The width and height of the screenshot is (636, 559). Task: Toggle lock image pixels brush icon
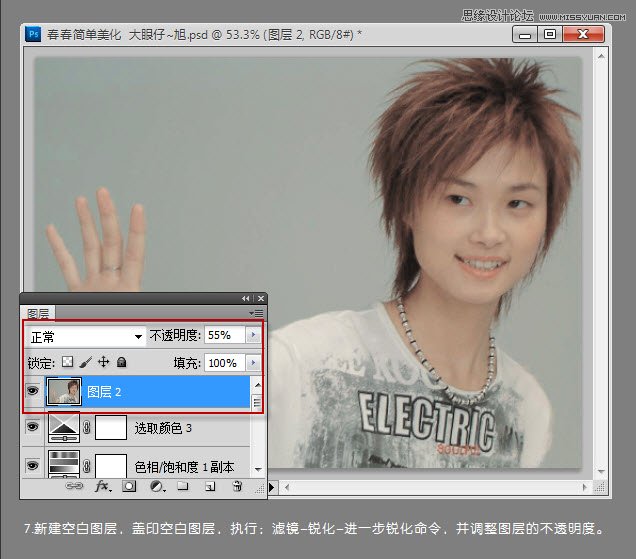point(86,361)
